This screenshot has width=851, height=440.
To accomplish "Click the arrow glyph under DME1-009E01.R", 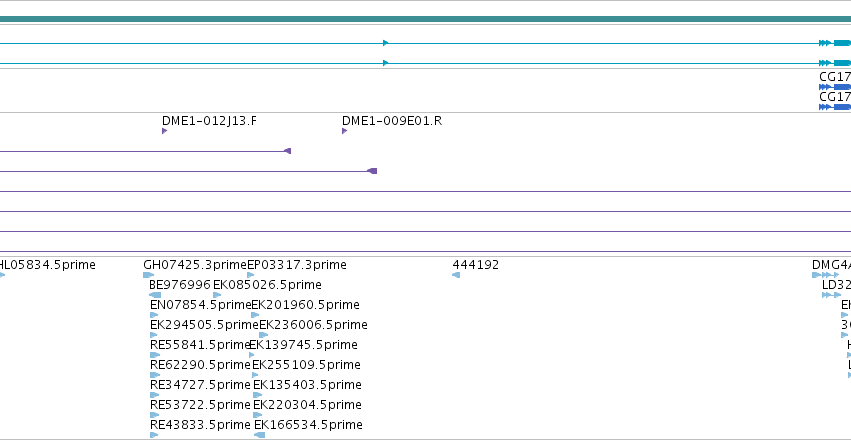I will (344, 131).
